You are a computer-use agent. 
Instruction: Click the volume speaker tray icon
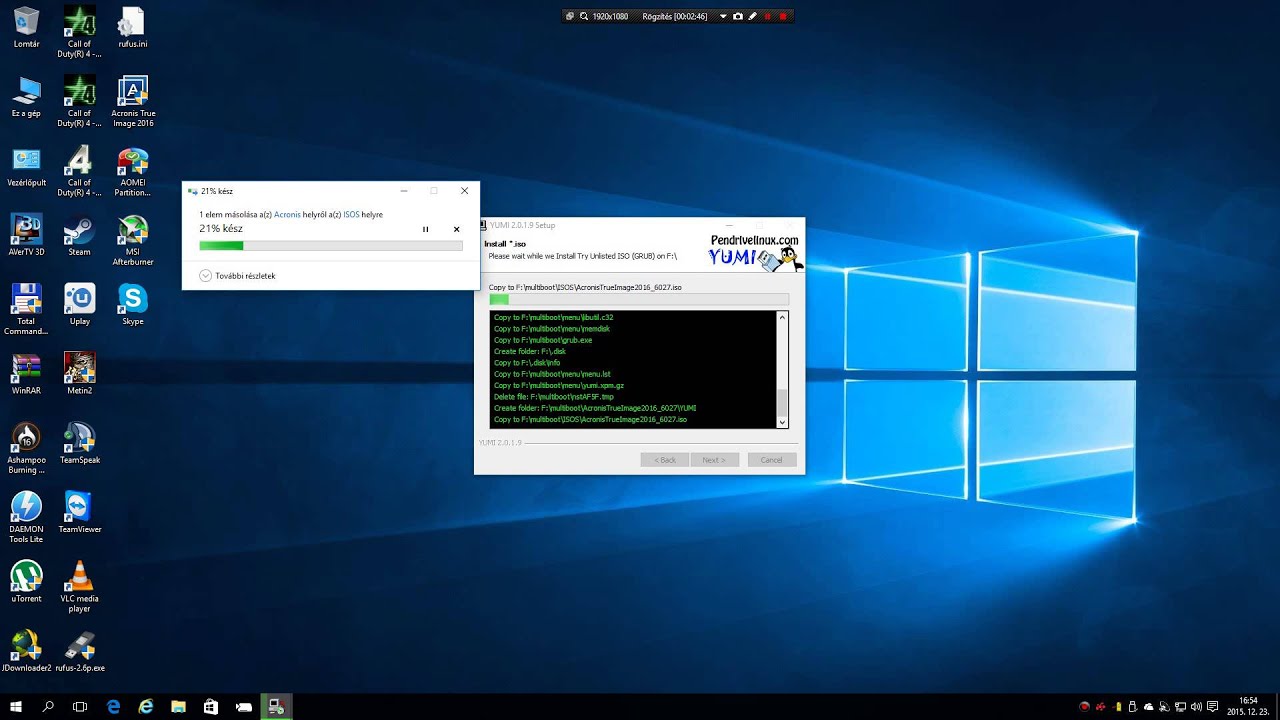[x=1197, y=707]
